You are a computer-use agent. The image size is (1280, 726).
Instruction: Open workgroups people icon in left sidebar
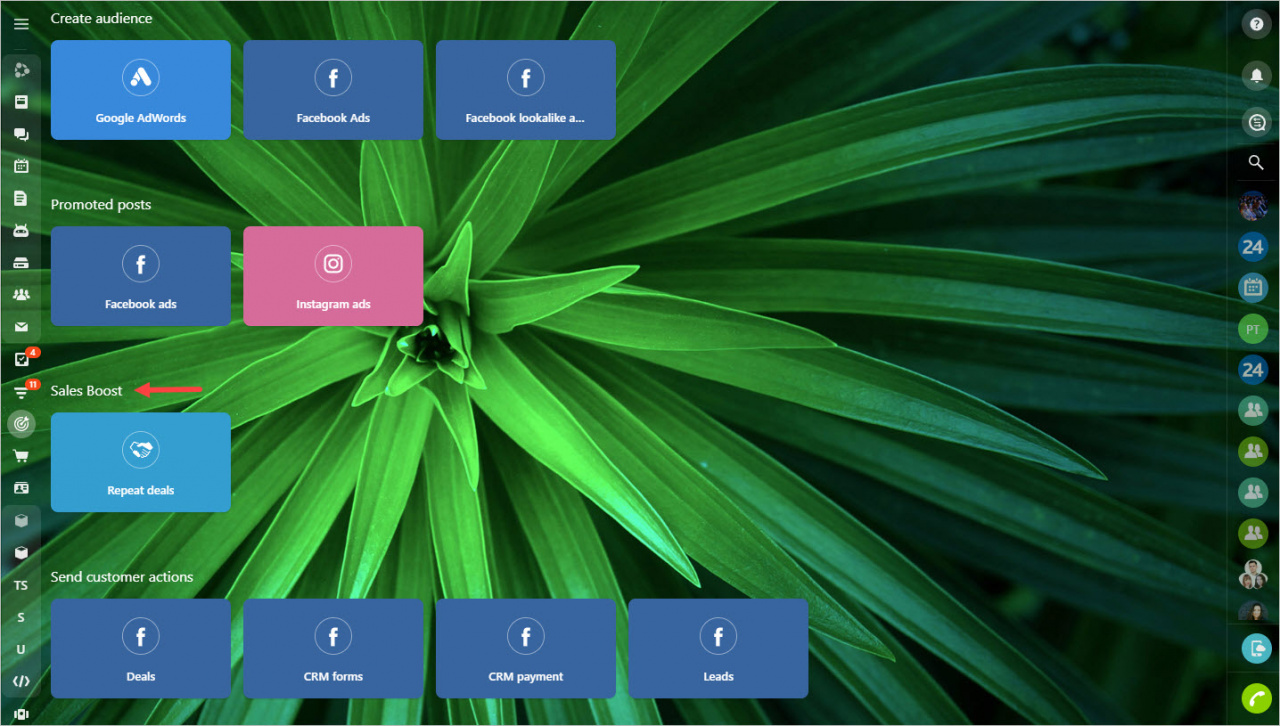(21, 295)
